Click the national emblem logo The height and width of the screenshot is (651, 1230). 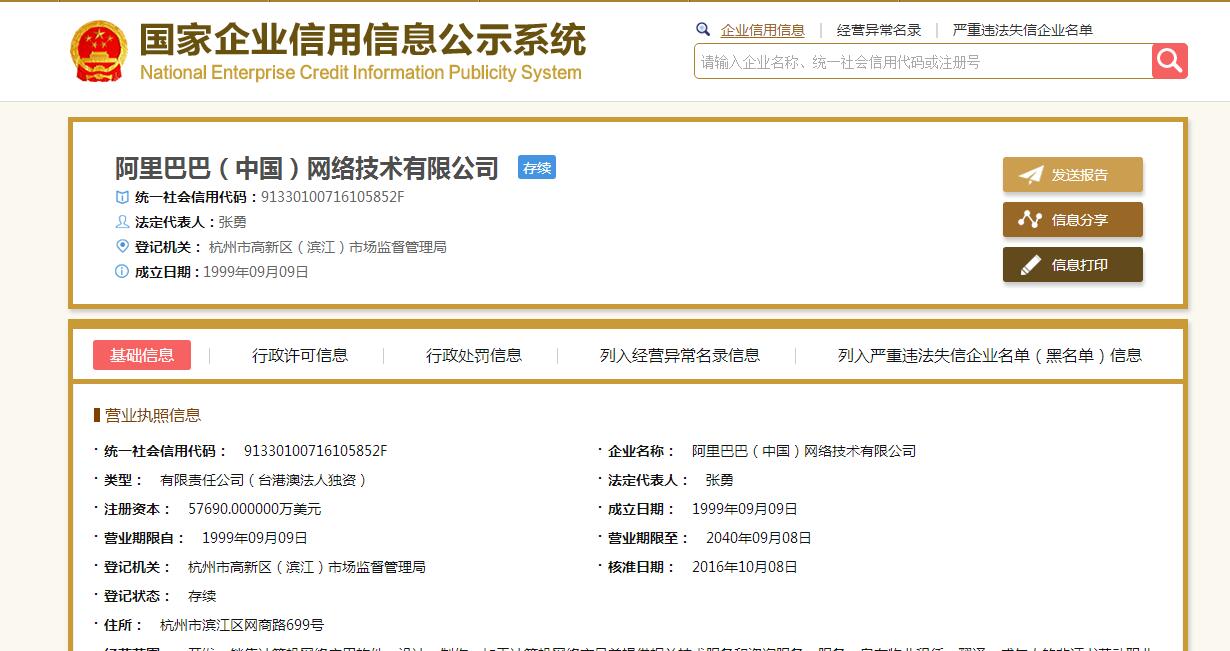click(98, 50)
